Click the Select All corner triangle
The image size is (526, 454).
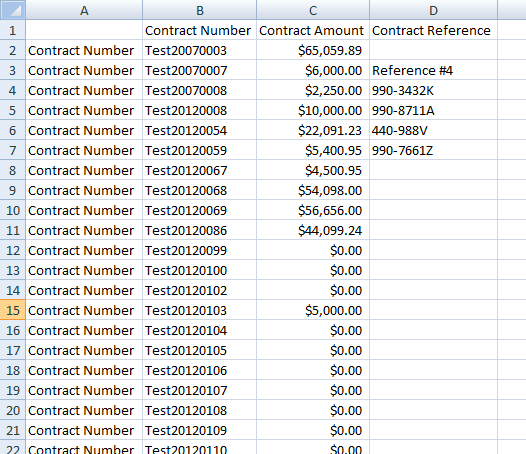13,10
